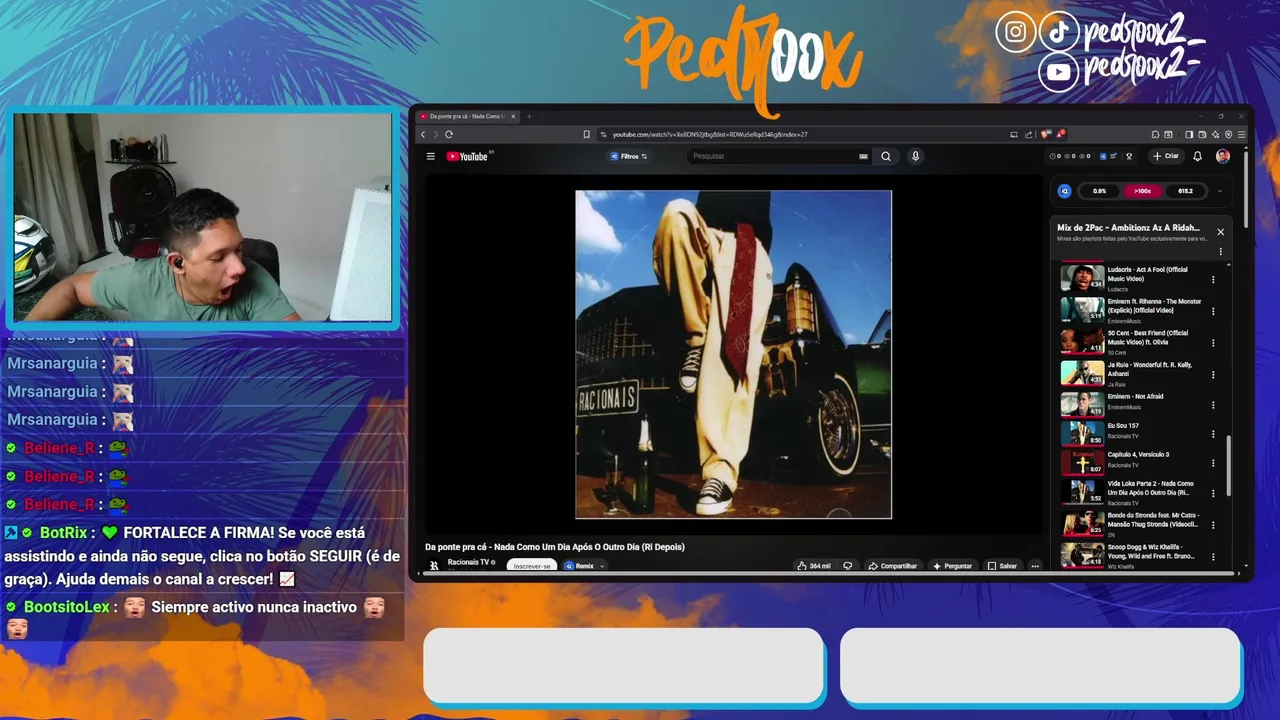Click the 0.9% stat badge
The width and height of the screenshot is (1280, 720).
click(1100, 191)
